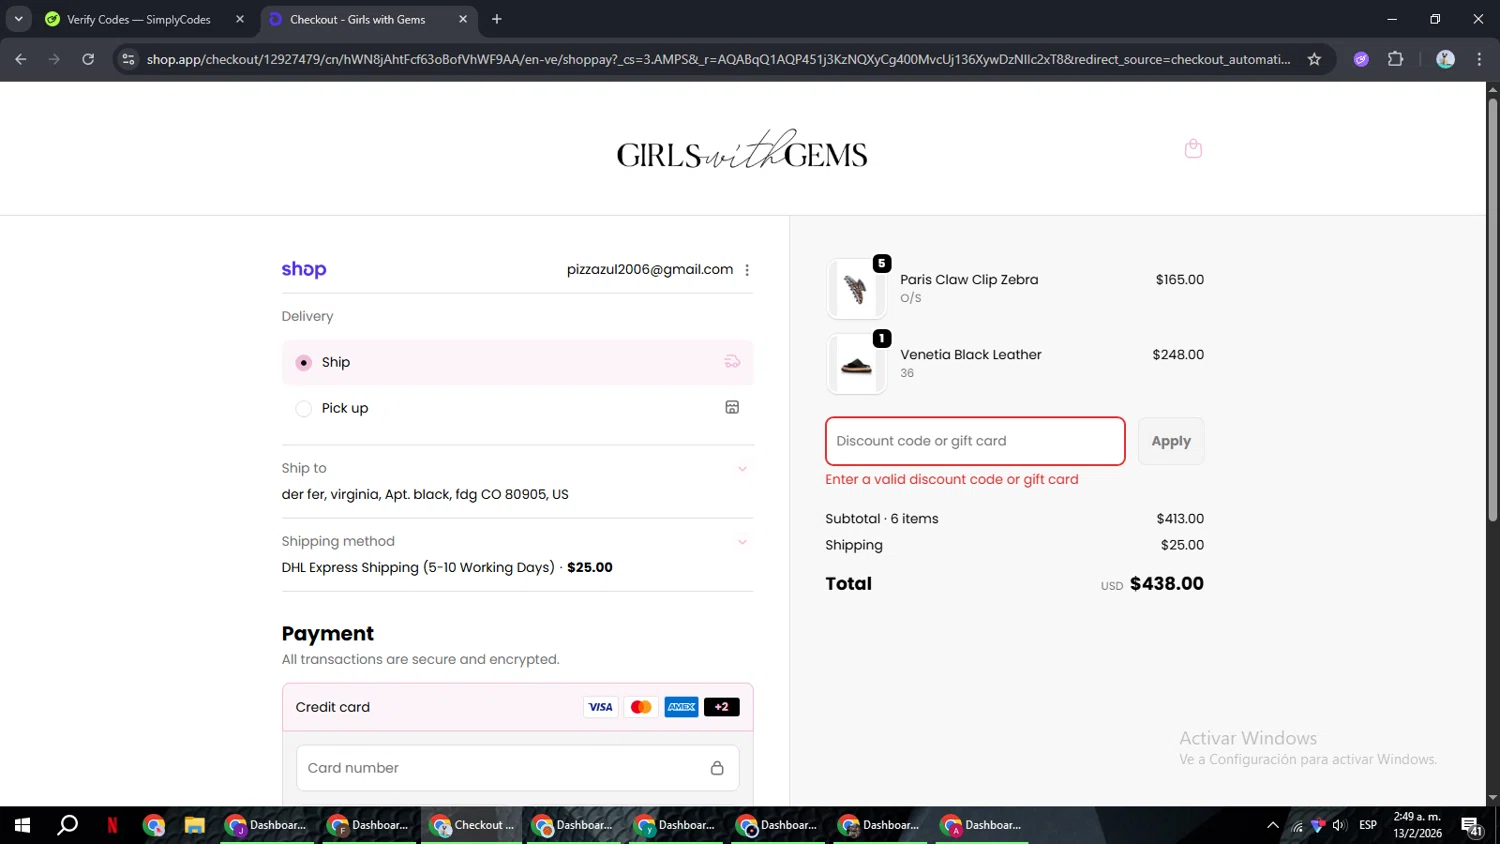Image resolution: width=1500 pixels, height=844 pixels.
Task: Select the Ship delivery radio button
Action: pos(304,362)
